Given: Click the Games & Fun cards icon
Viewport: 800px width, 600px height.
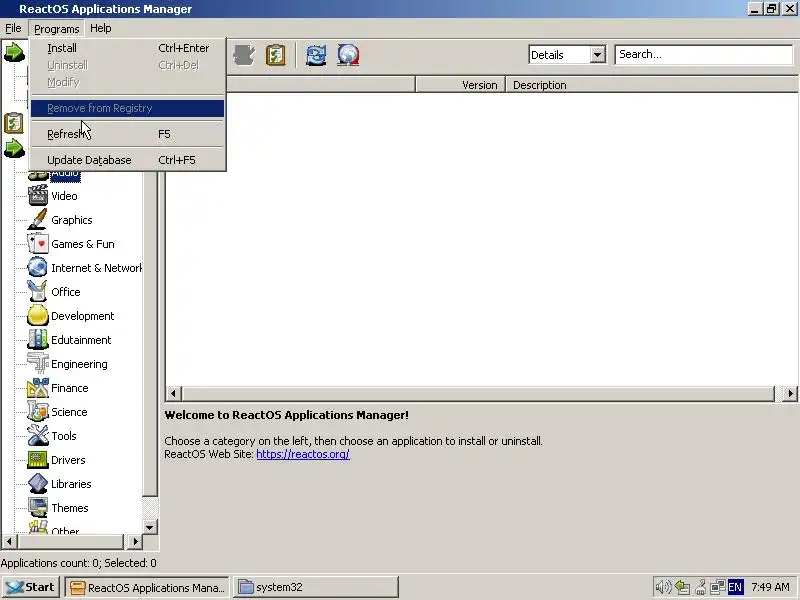Looking at the screenshot, I should [x=38, y=243].
